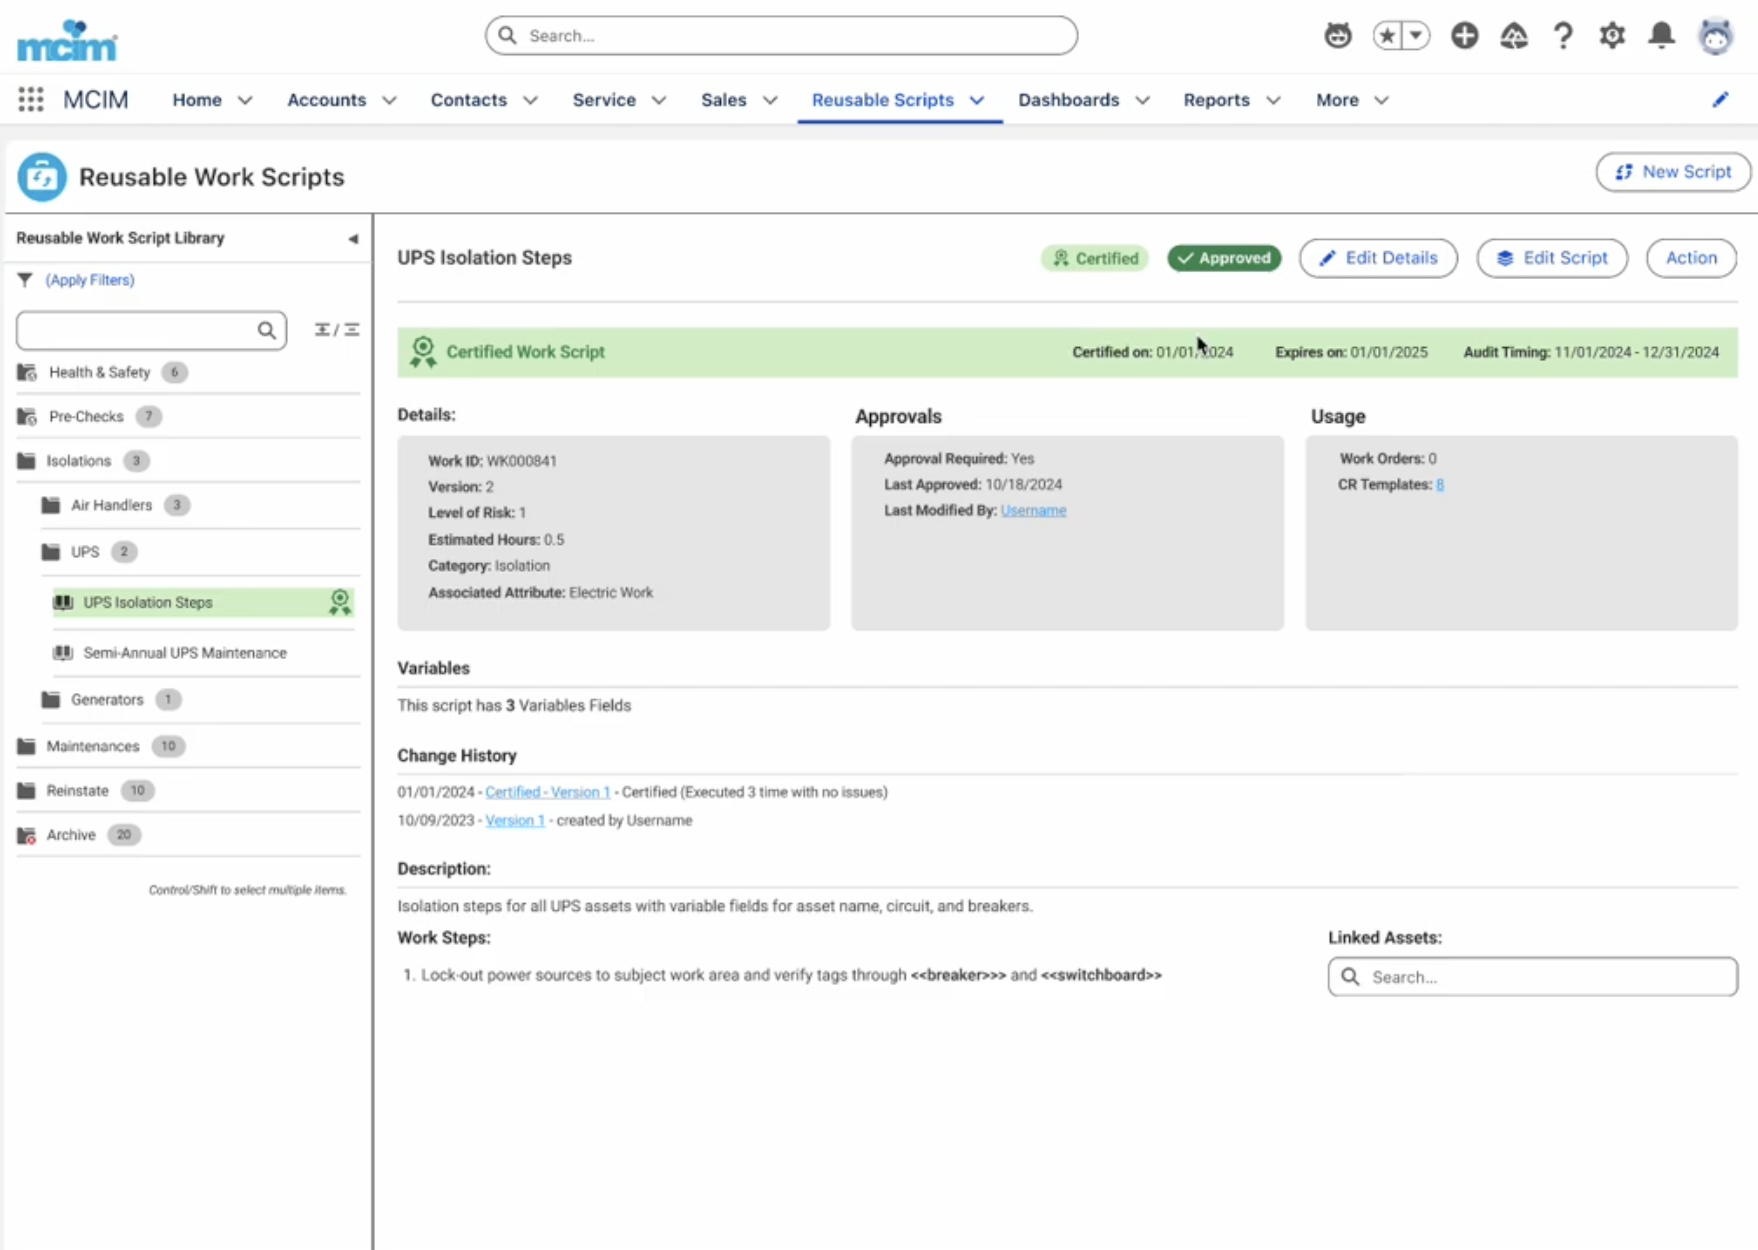Open the Reusable Scripts tab dropdown chevron

click(x=977, y=100)
